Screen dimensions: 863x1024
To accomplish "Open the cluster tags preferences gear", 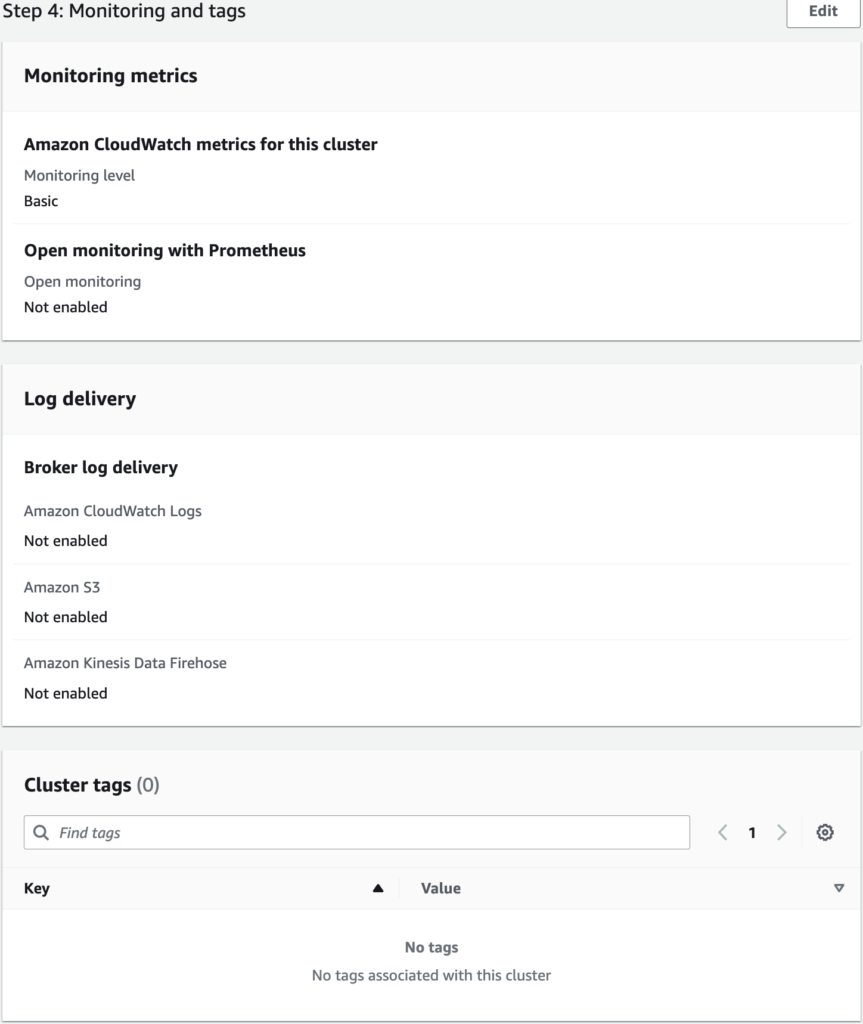I will pos(824,833).
